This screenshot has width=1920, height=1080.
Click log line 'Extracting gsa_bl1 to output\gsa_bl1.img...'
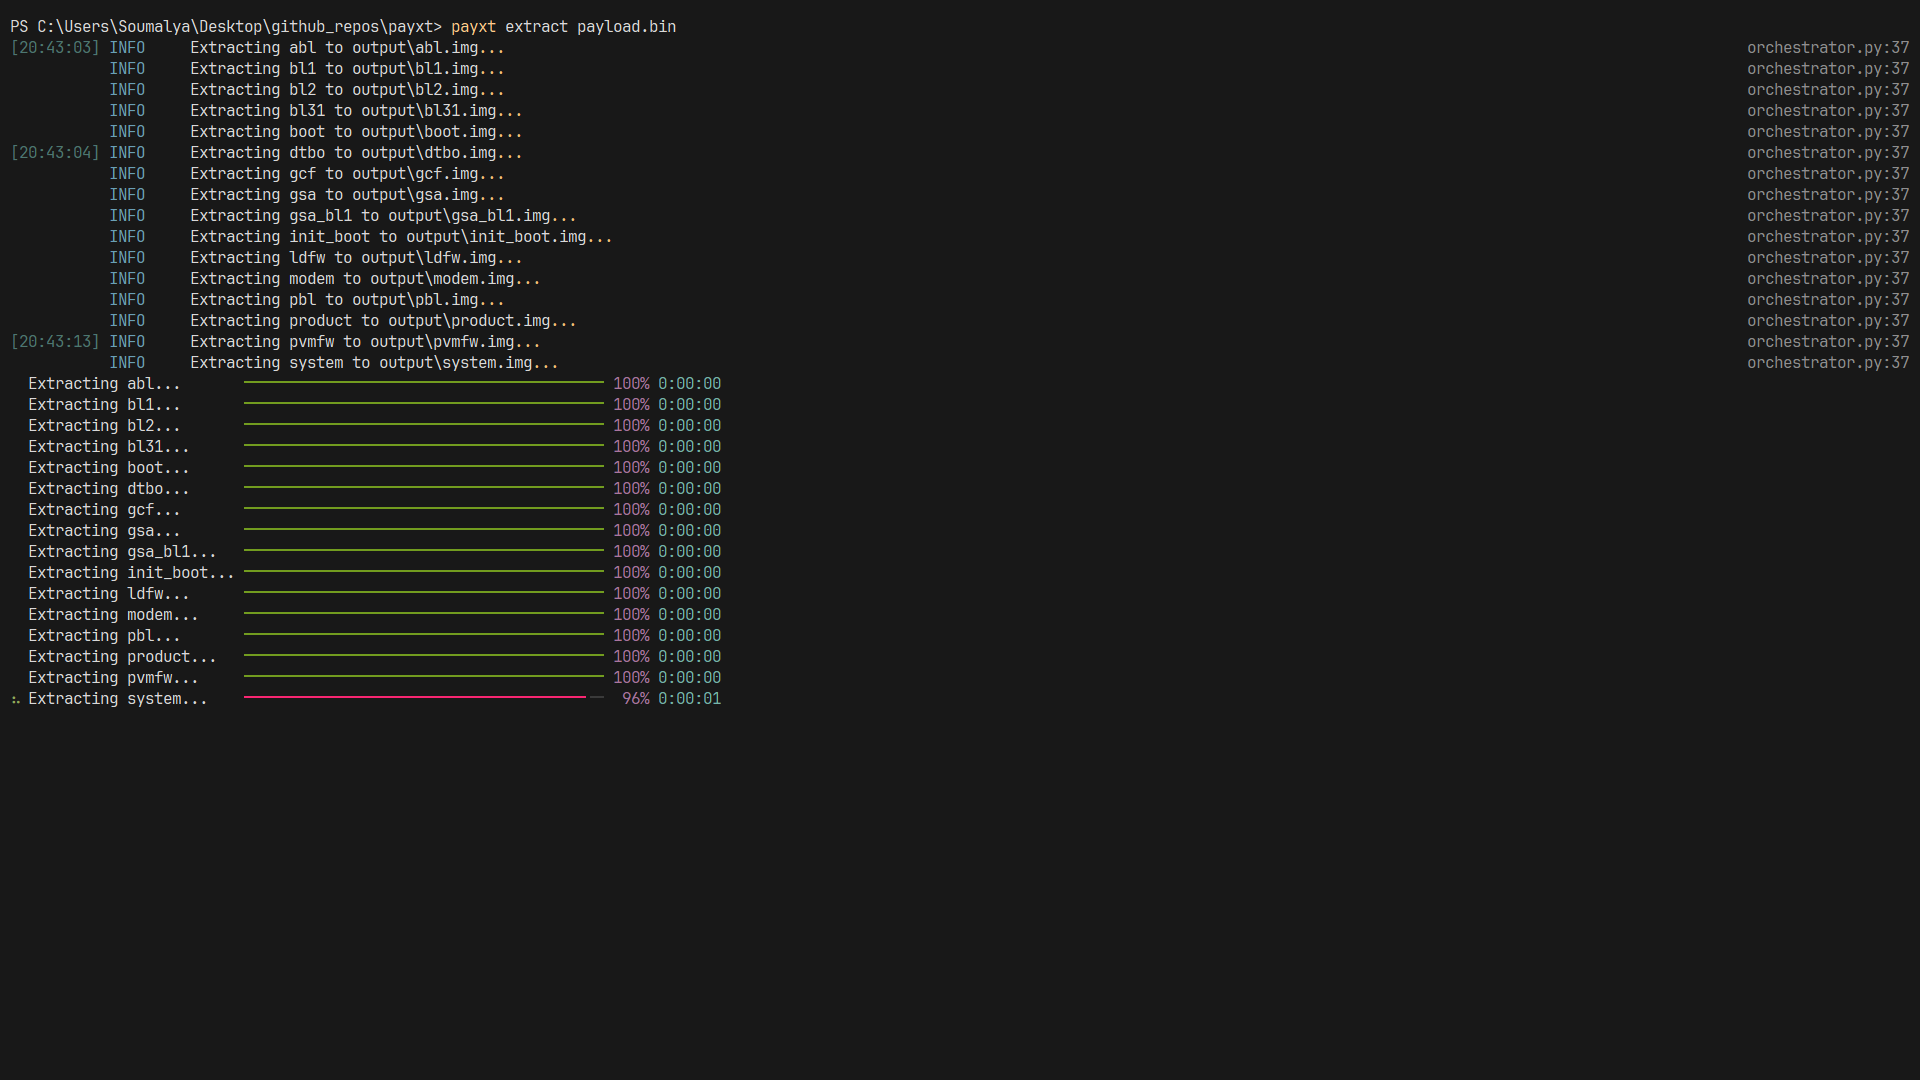383,216
